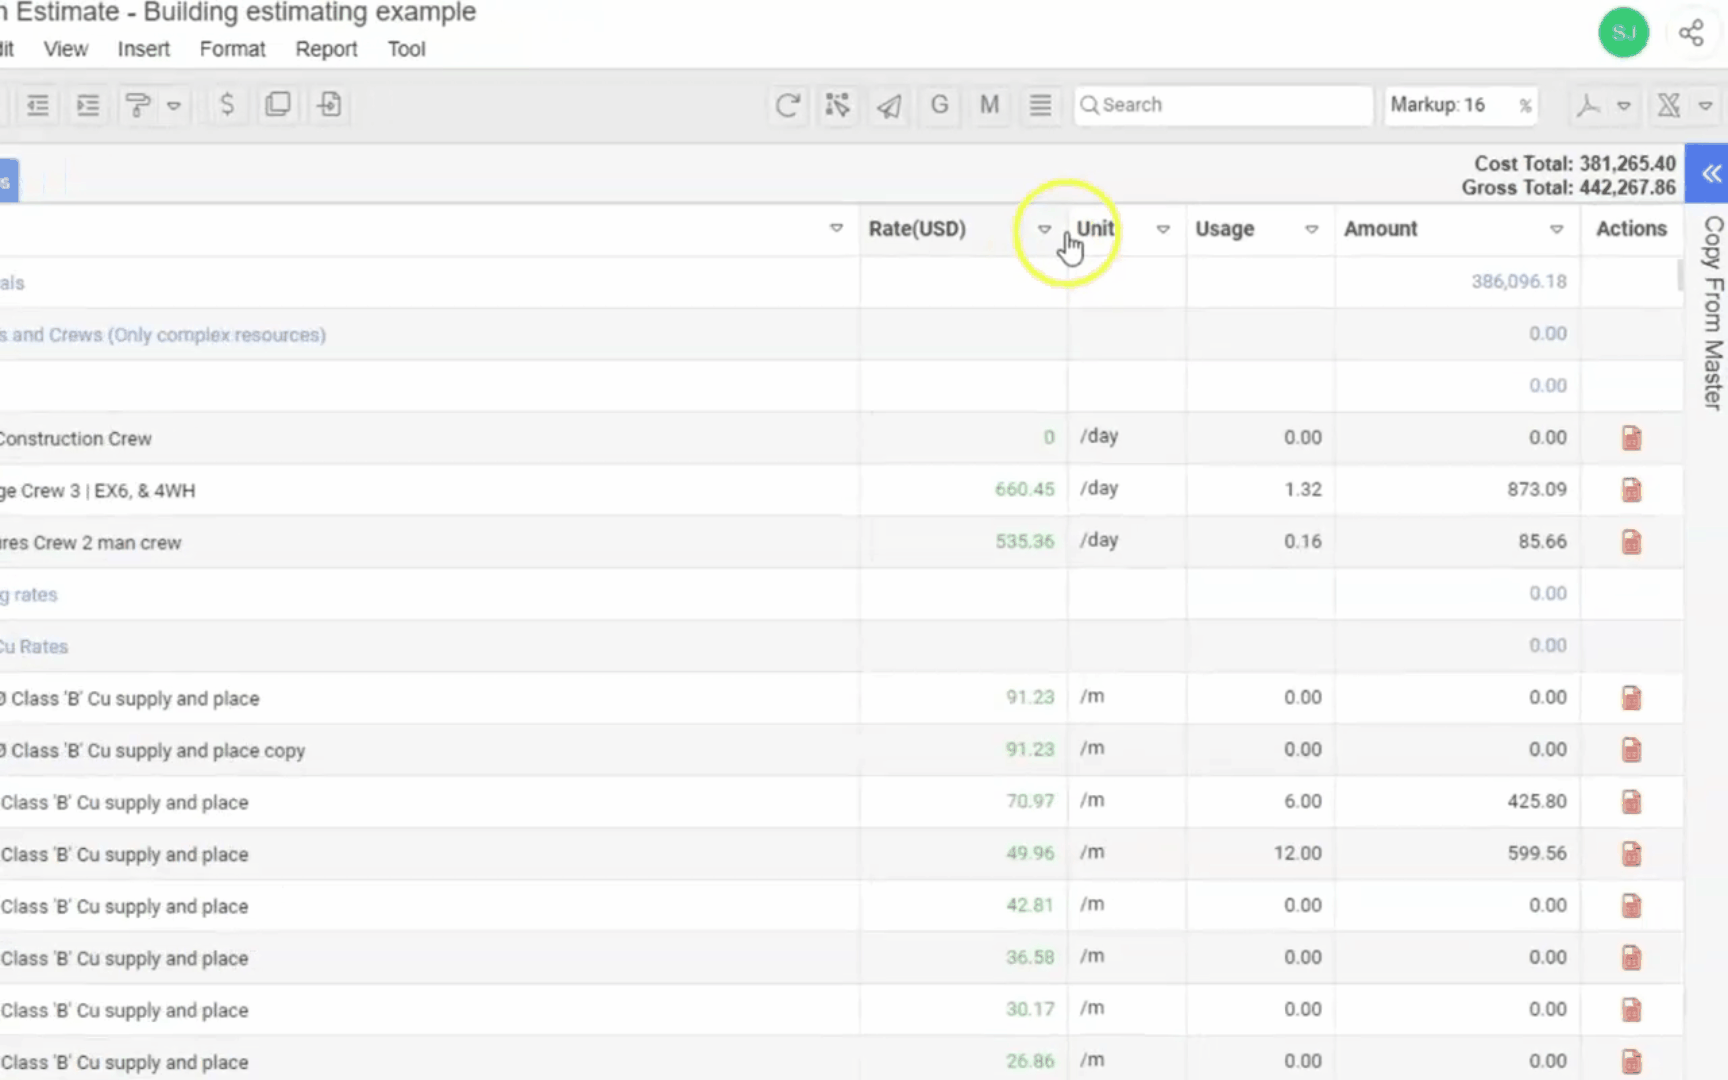Click the refresh icon in toolbar
1728x1080 pixels.
(x=787, y=105)
